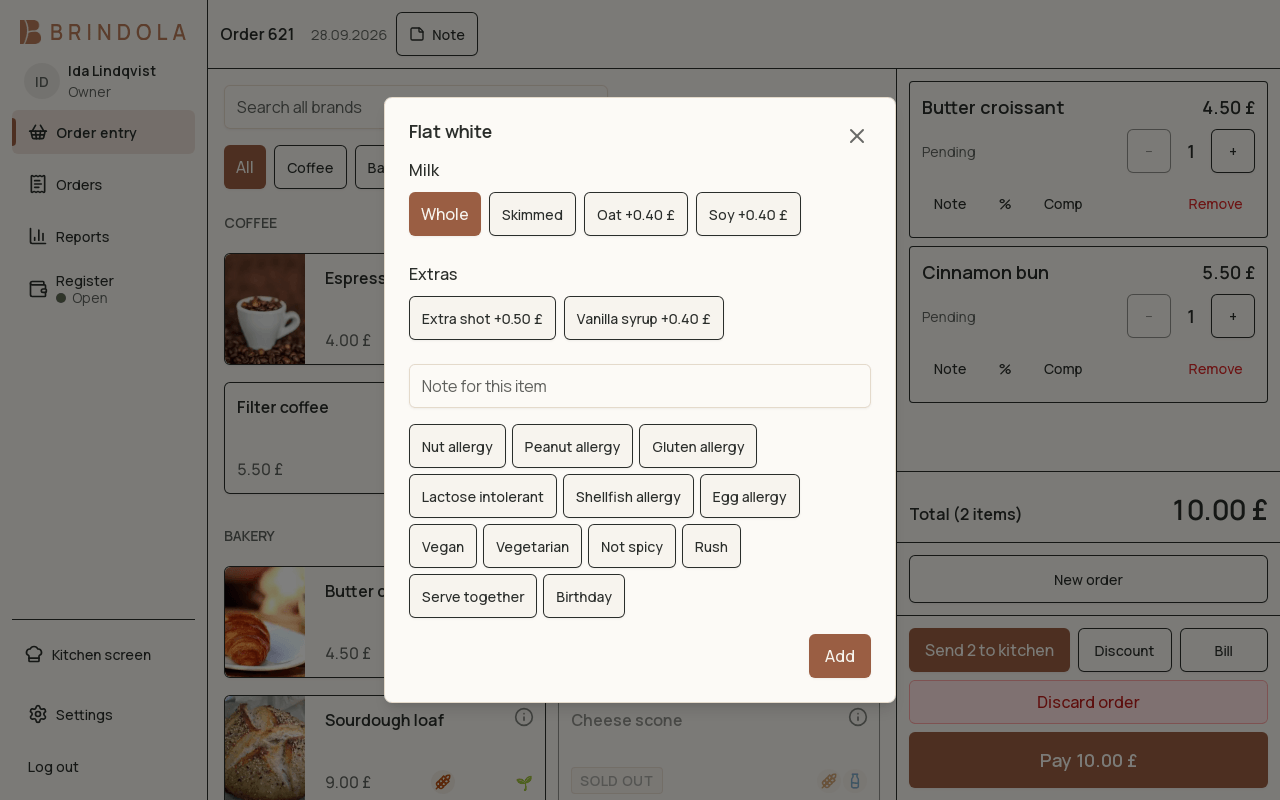Add the Flat white to order
This screenshot has width=1280, height=800.
tap(840, 656)
